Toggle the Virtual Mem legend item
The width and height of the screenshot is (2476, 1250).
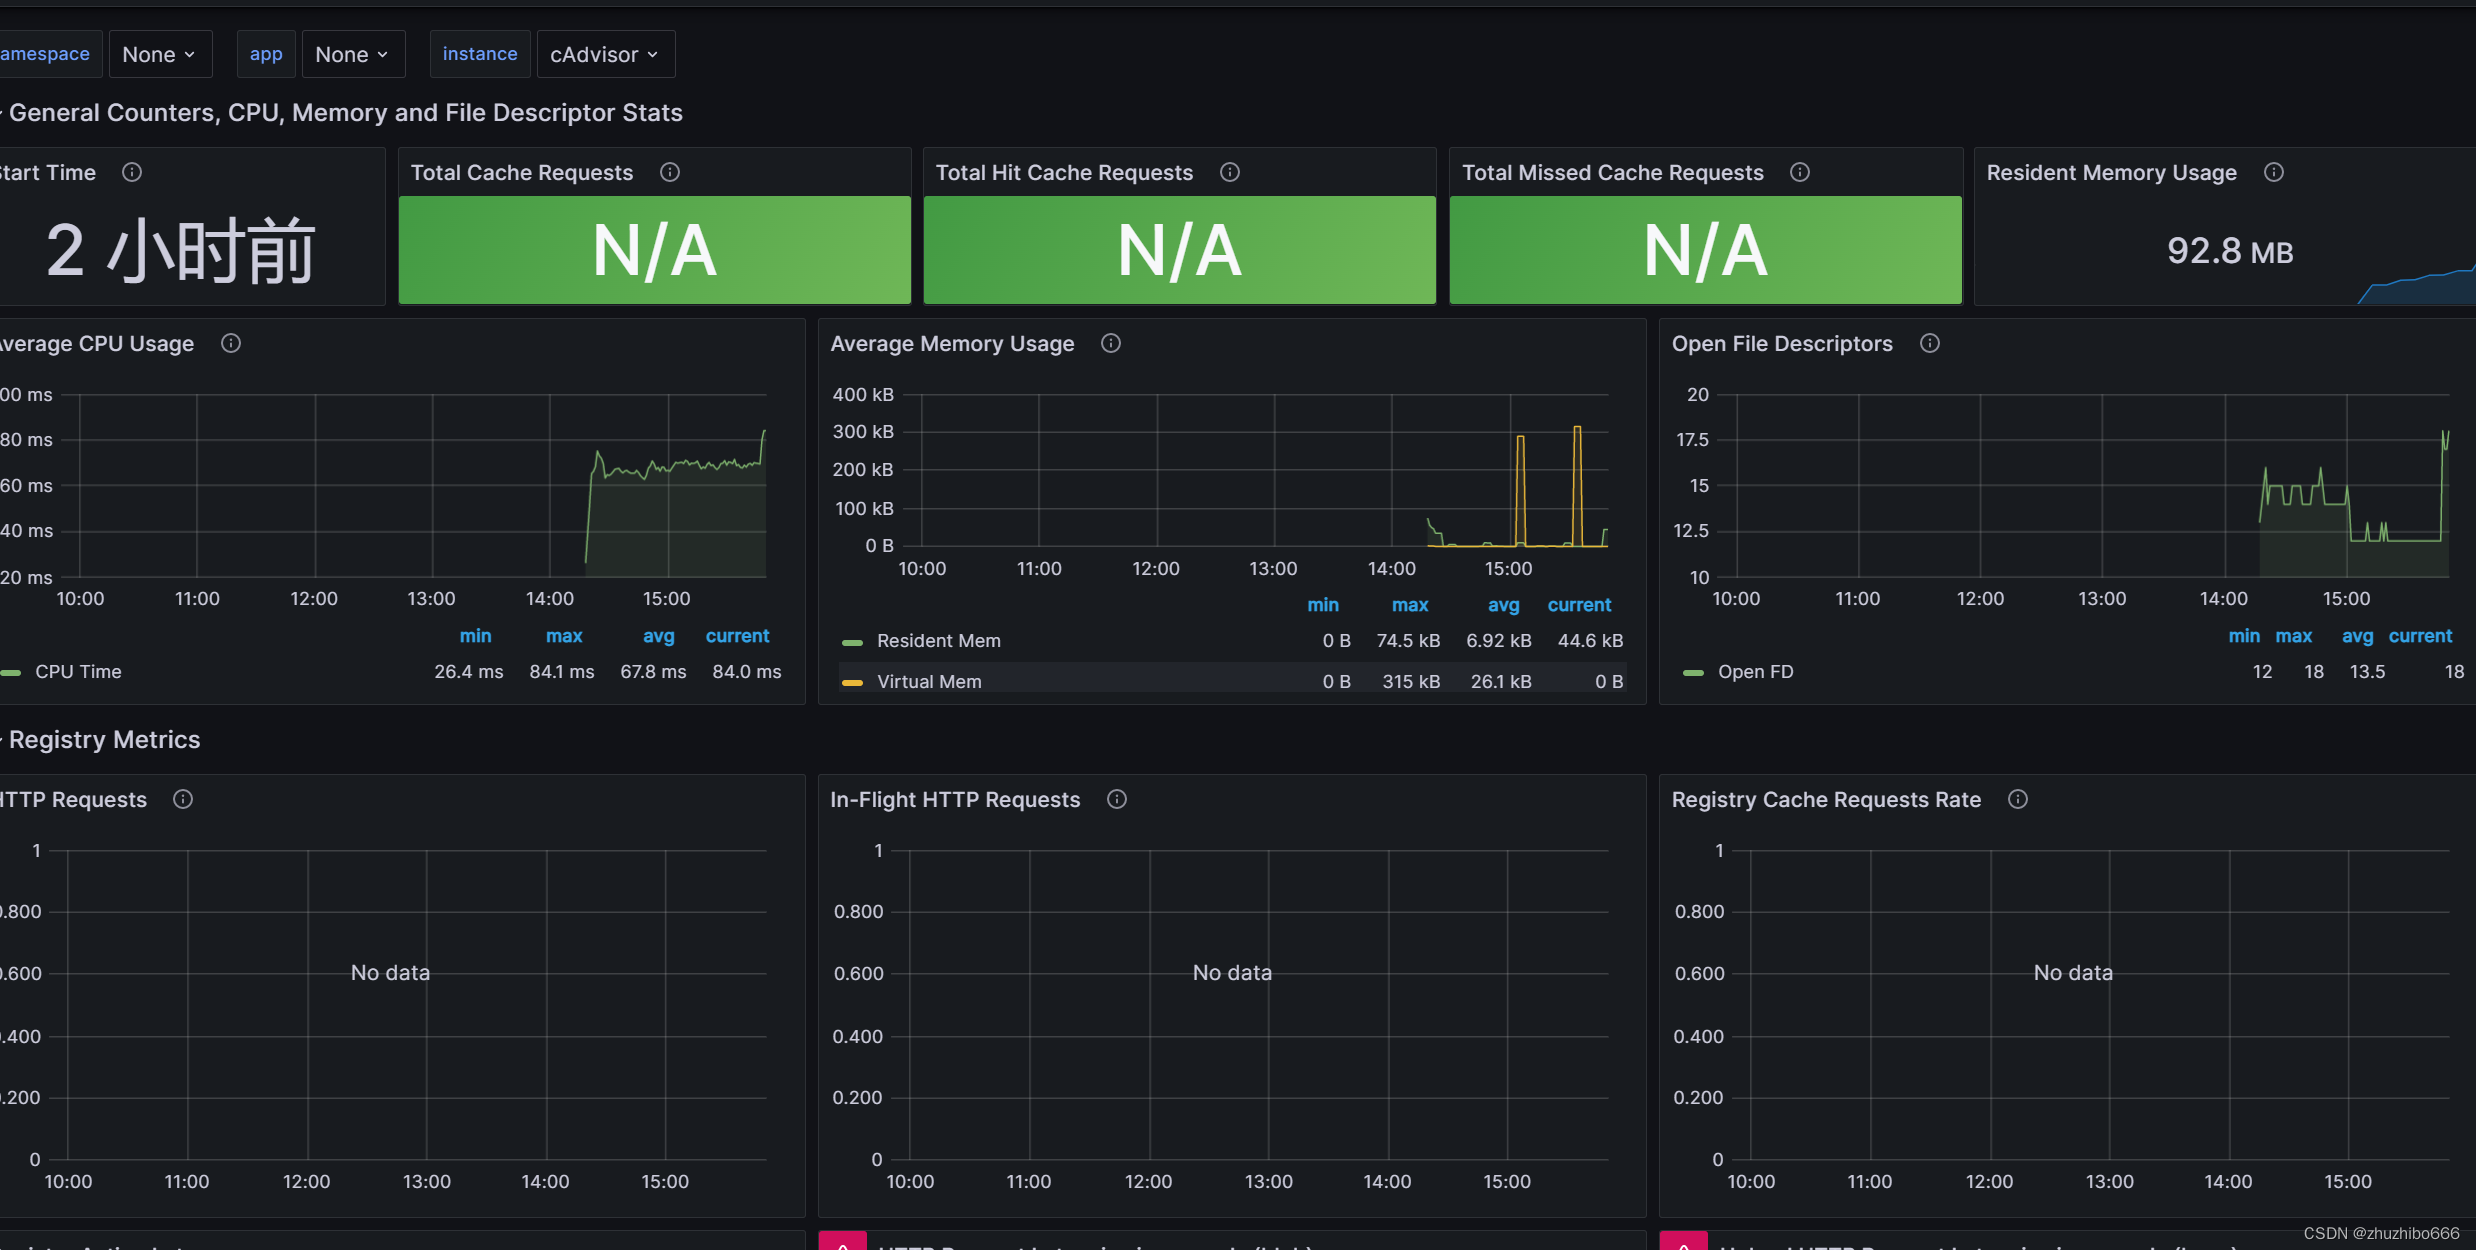pos(929,679)
